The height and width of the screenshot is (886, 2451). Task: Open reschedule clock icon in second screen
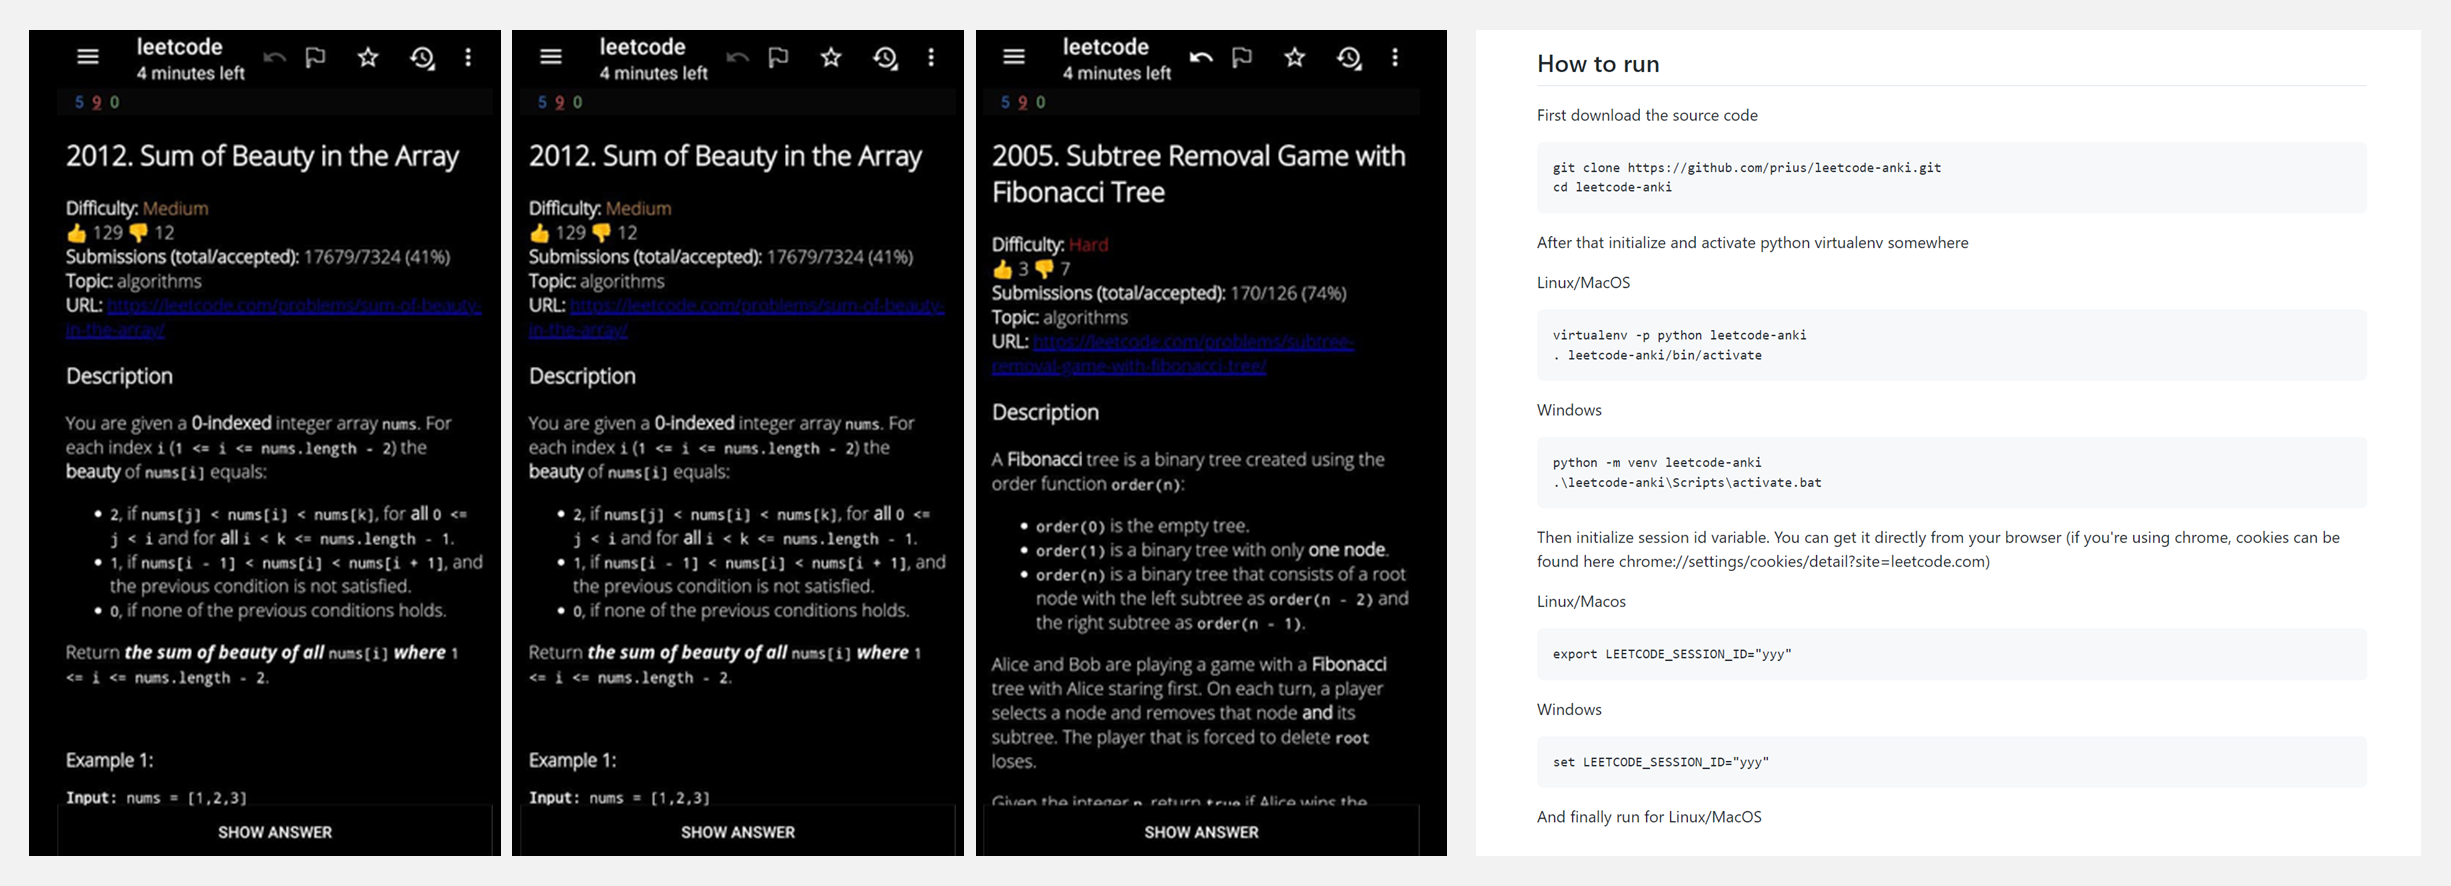tap(886, 59)
